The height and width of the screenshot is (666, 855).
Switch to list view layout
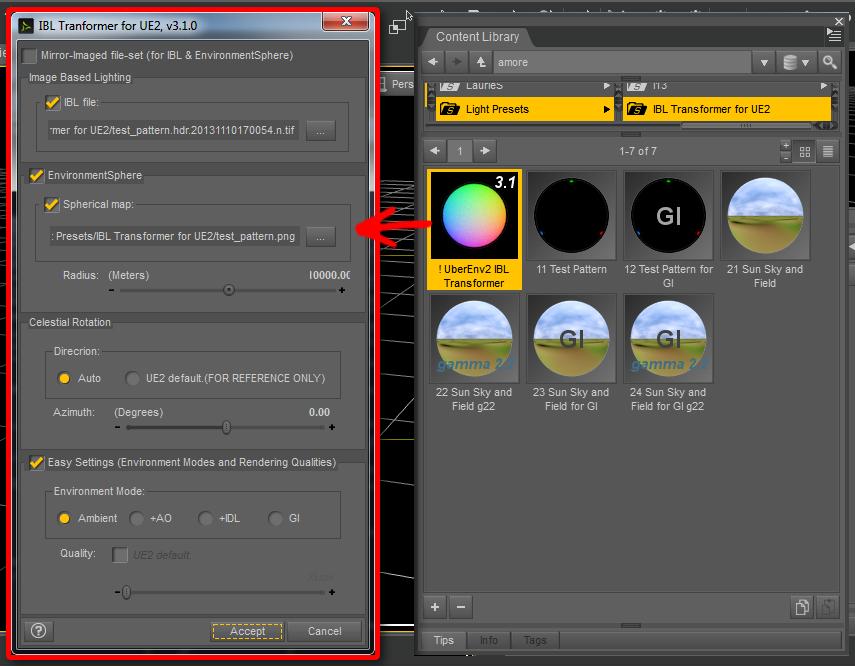[828, 152]
